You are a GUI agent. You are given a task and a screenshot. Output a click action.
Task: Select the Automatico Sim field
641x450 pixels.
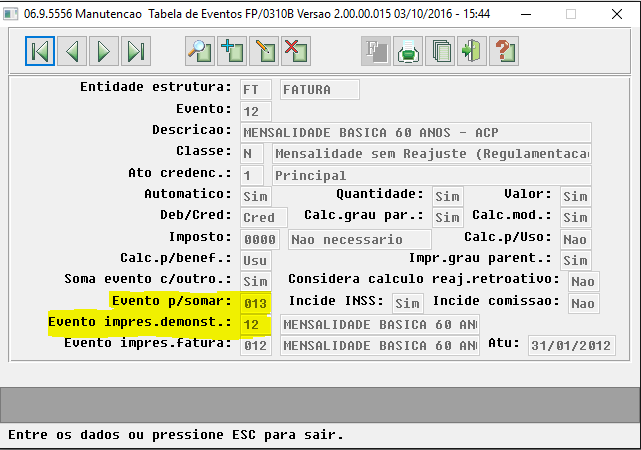(x=256, y=197)
